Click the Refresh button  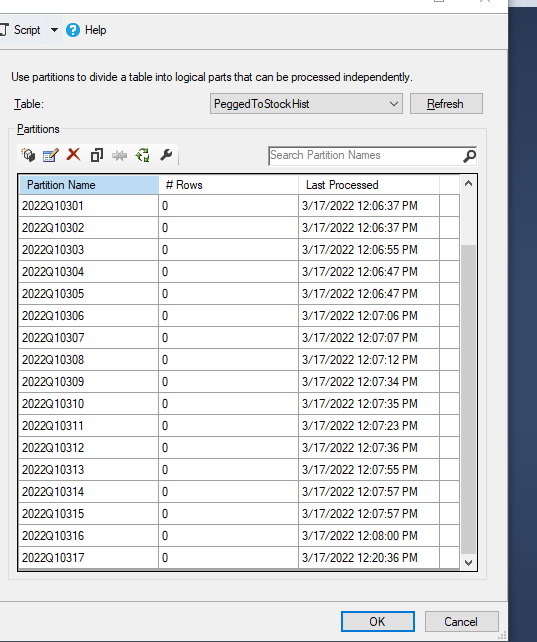446,104
